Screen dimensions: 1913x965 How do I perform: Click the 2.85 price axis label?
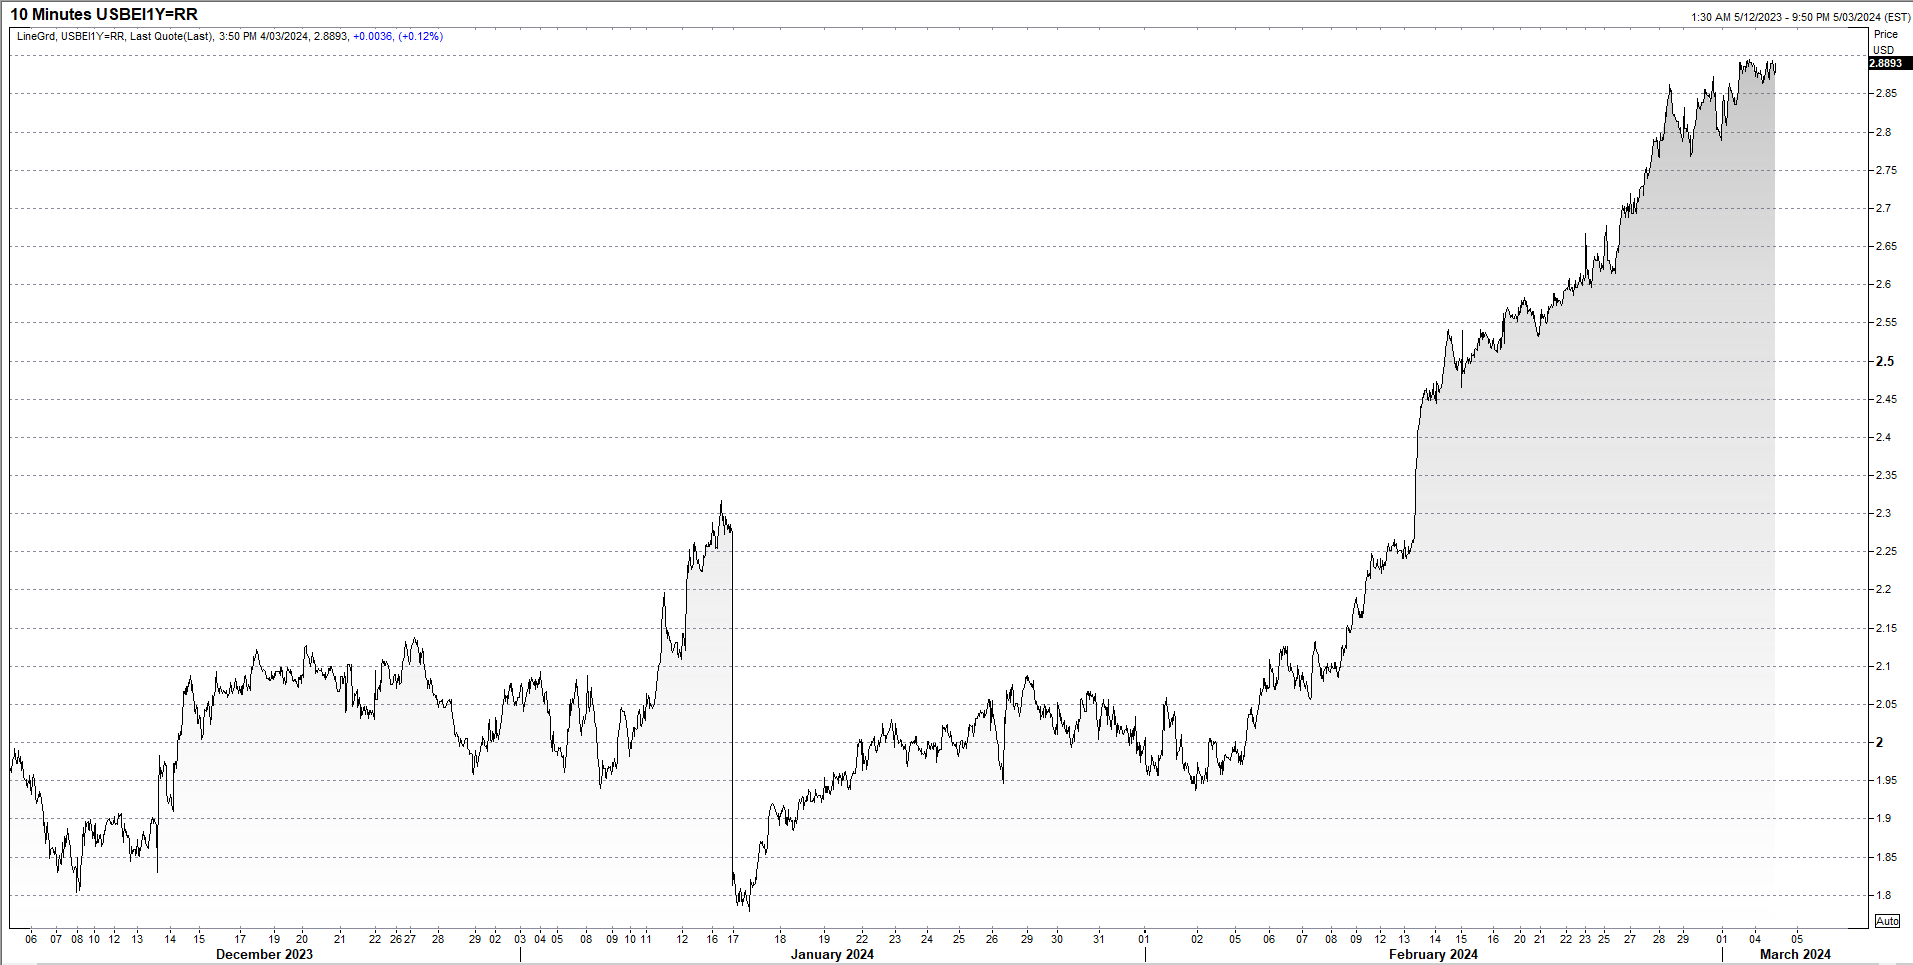(x=1886, y=93)
